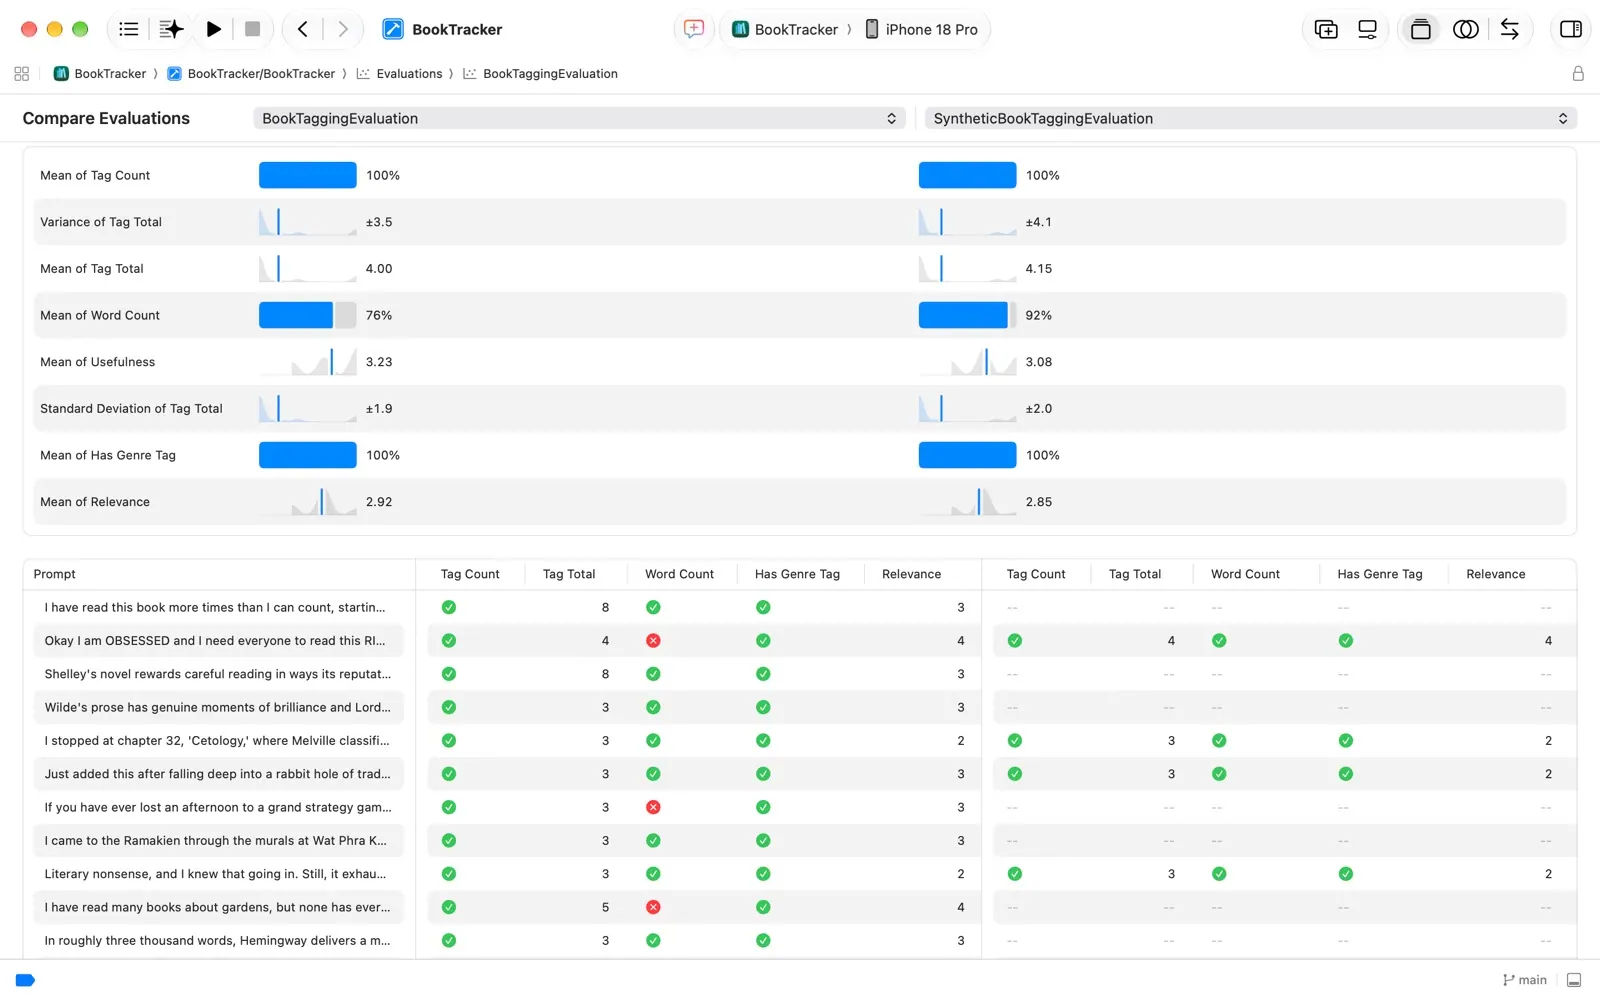Open the navigator list icon in toolbar
1600x1000 pixels.
[x=128, y=29]
